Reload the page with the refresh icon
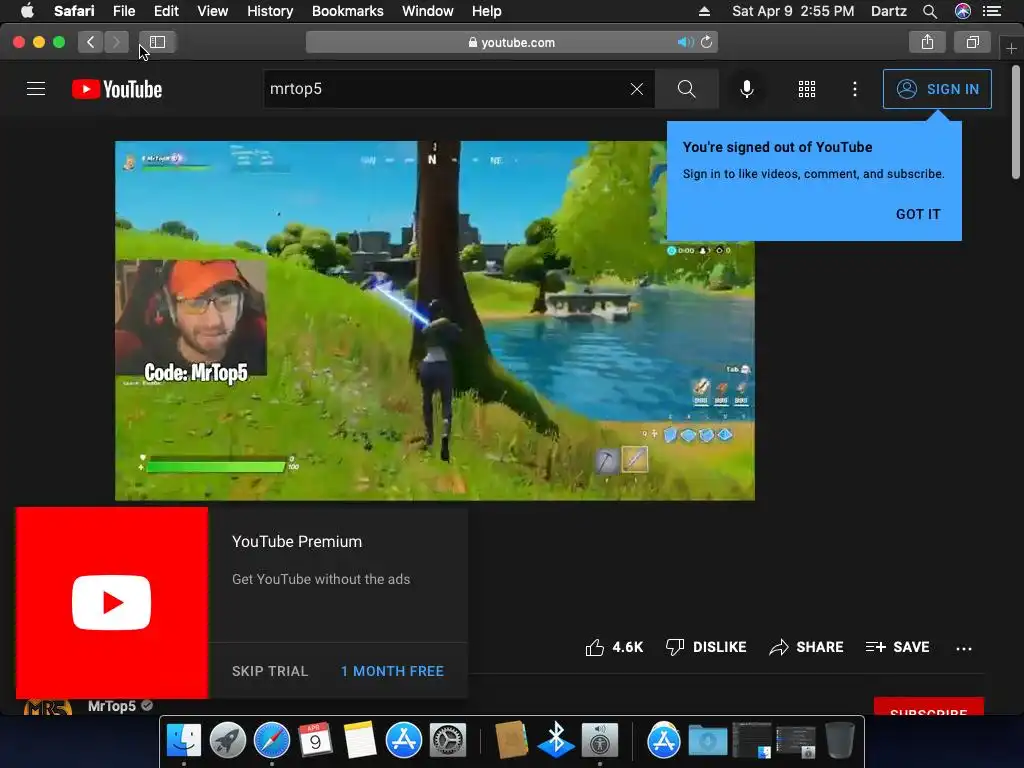The width and height of the screenshot is (1024, 768). click(x=707, y=42)
